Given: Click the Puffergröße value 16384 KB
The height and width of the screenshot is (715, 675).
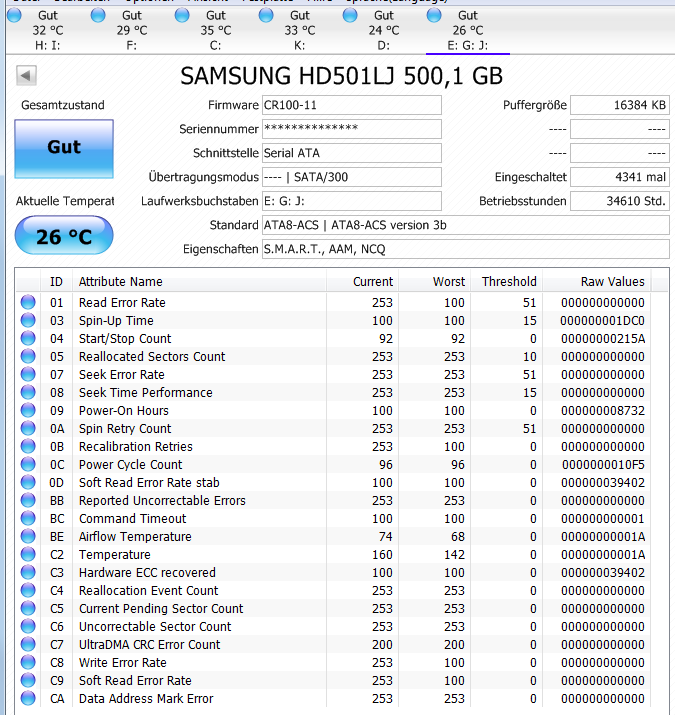Looking at the screenshot, I should (620, 105).
